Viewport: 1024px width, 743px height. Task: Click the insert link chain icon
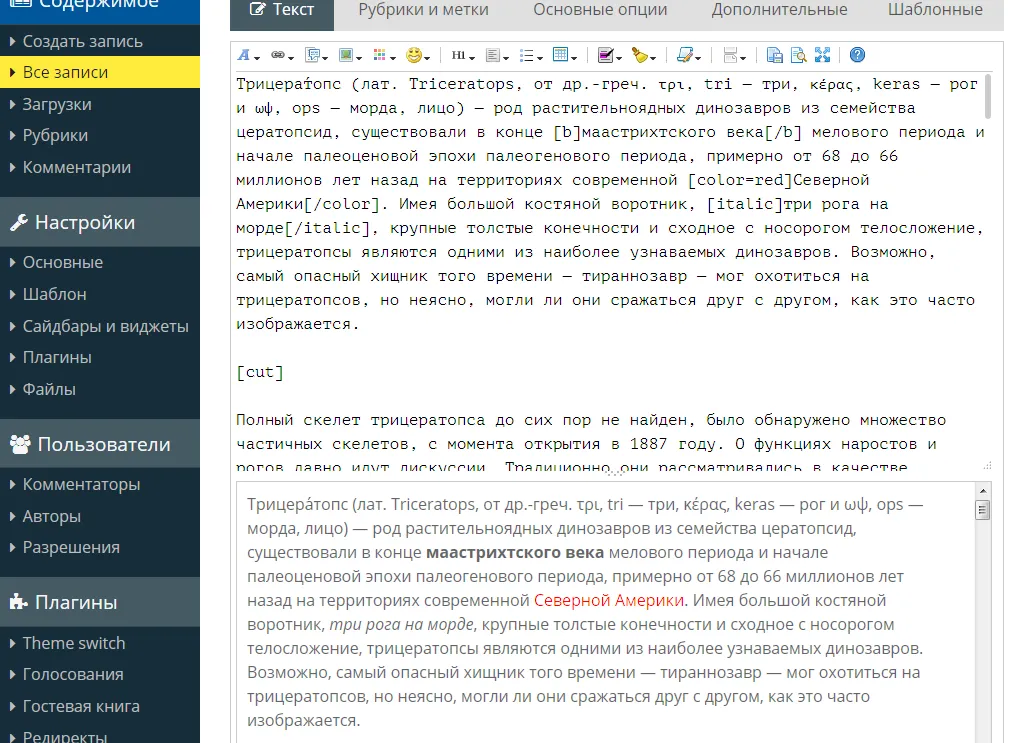pyautogui.click(x=281, y=56)
